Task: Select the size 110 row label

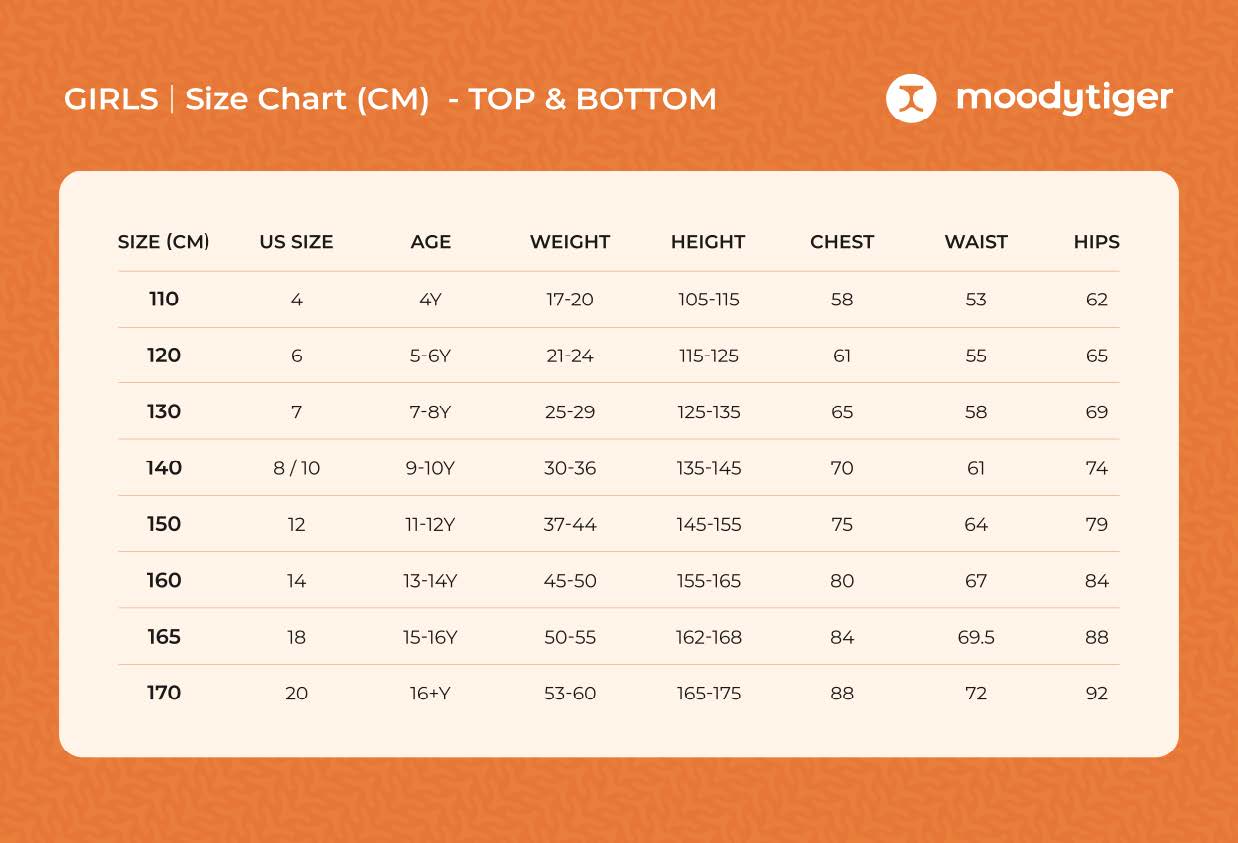Action: (164, 299)
